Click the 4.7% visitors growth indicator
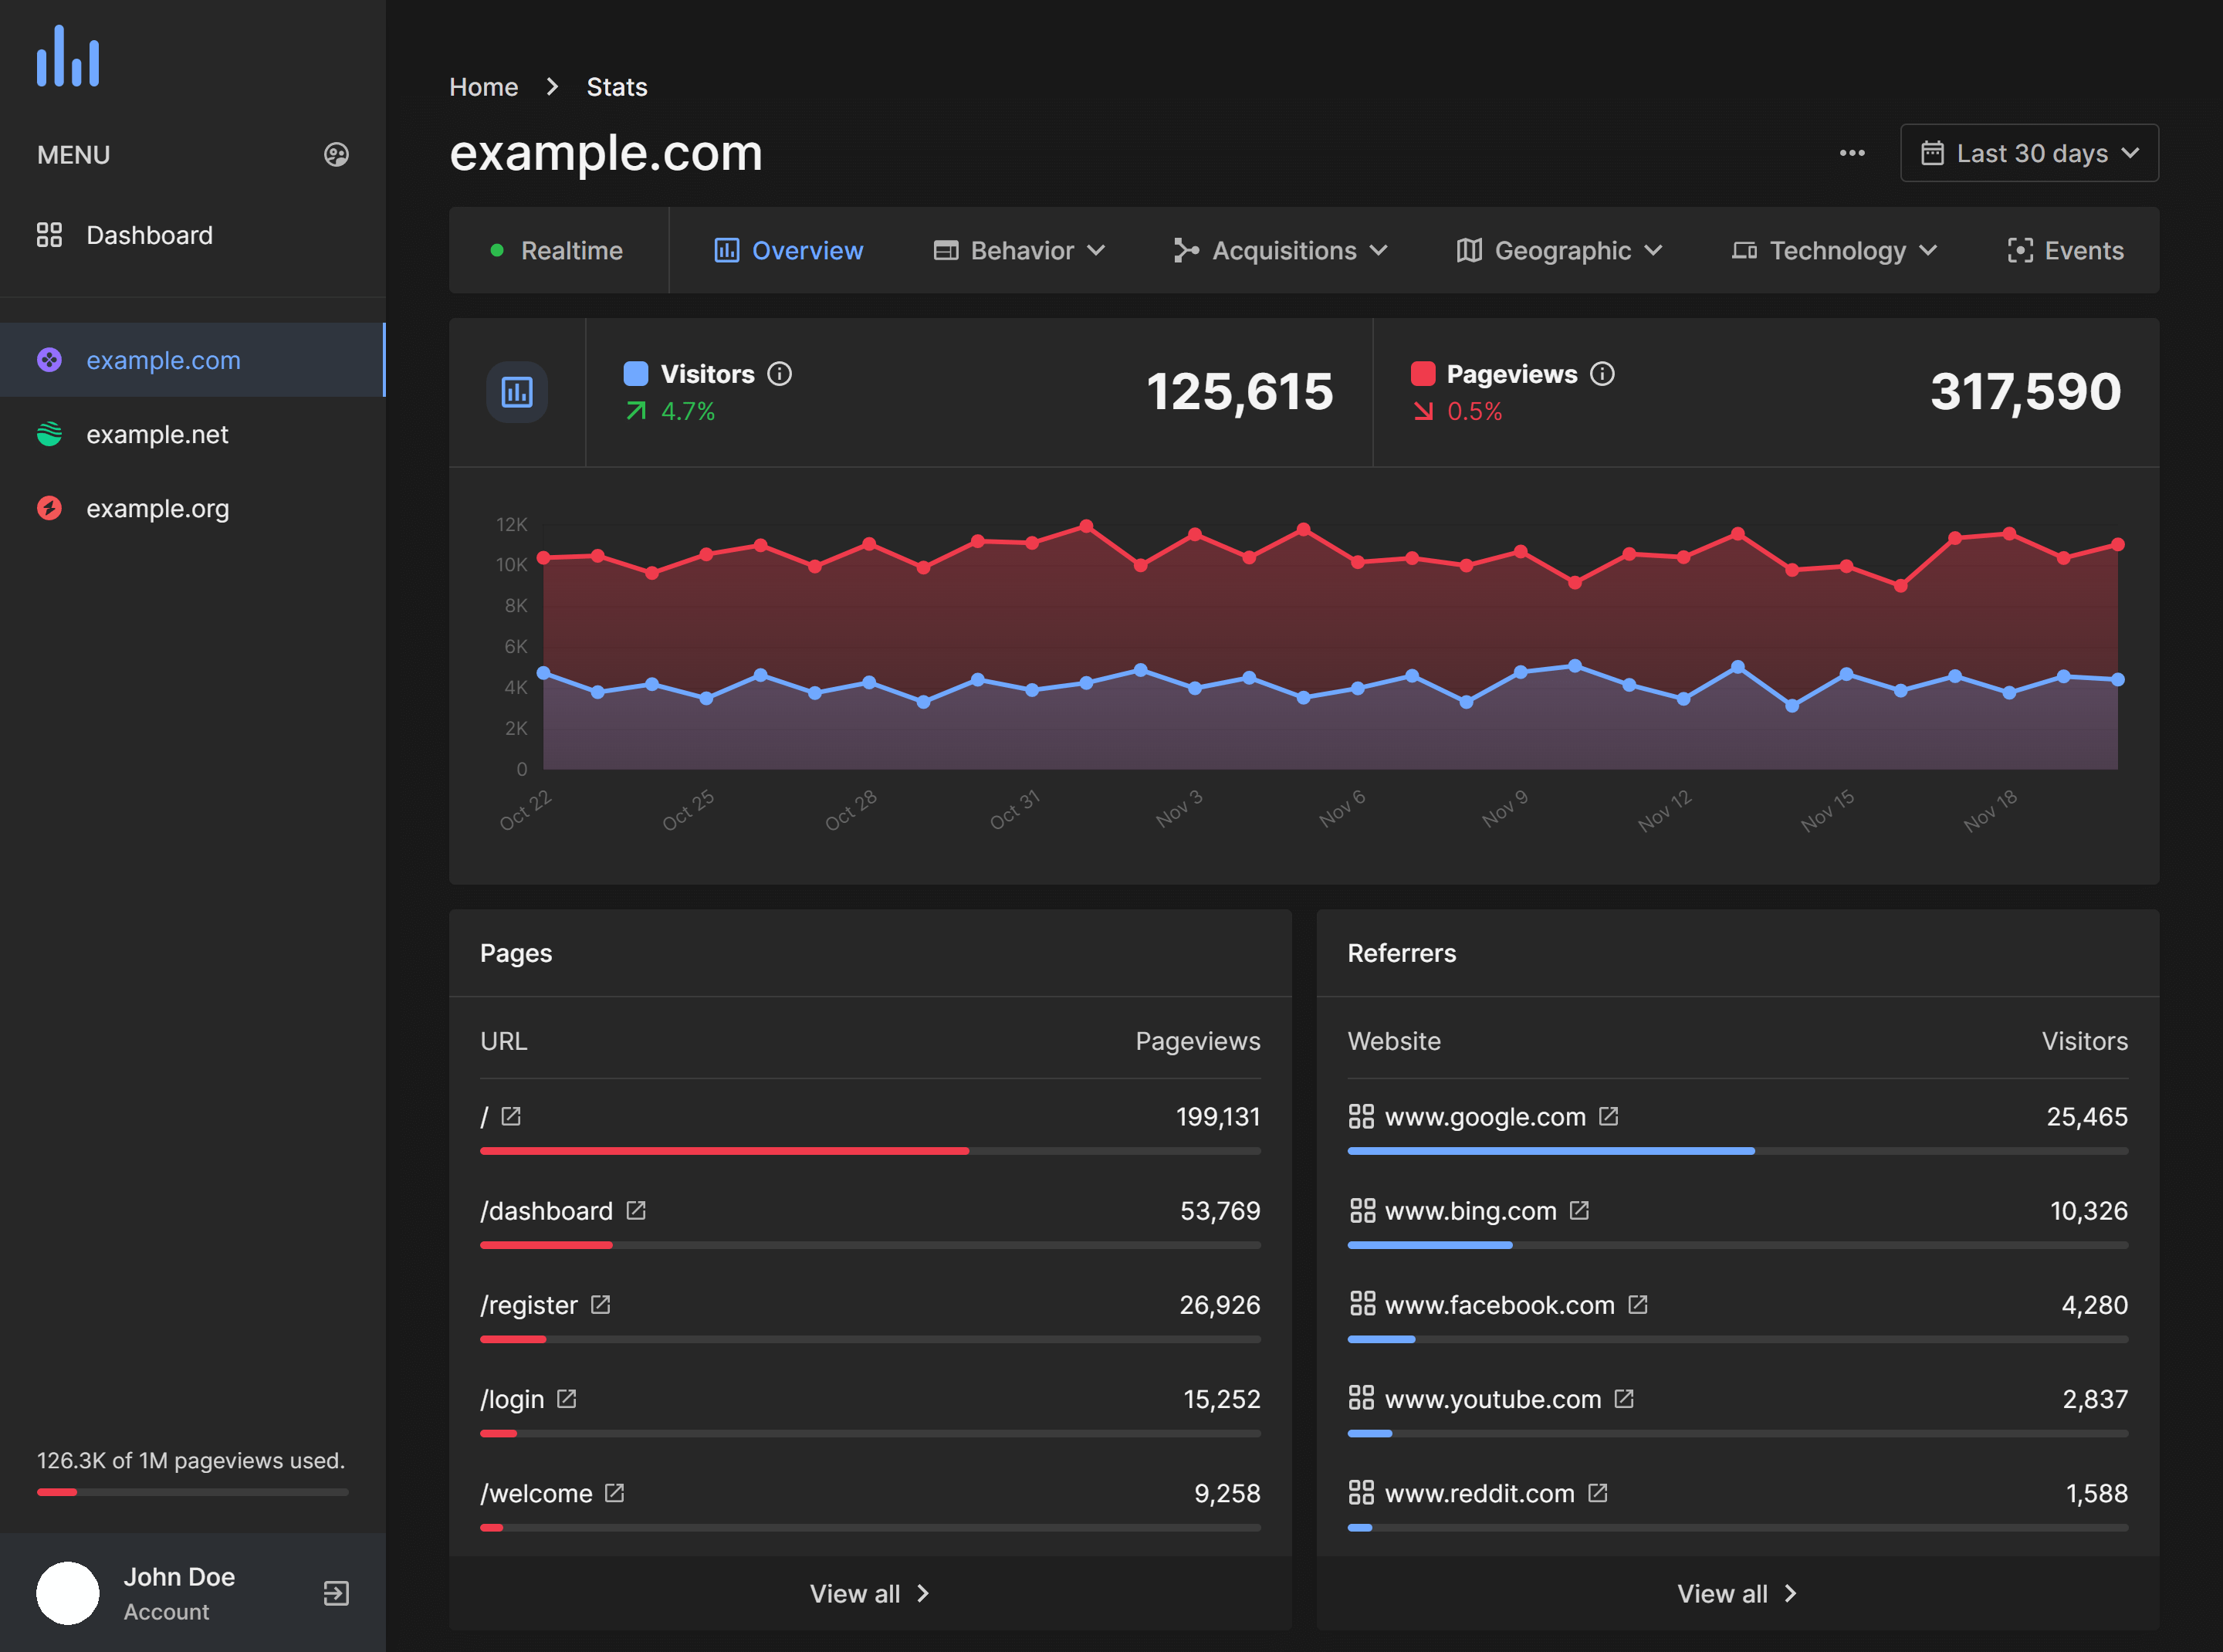Viewport: 2223px width, 1652px height. click(670, 411)
